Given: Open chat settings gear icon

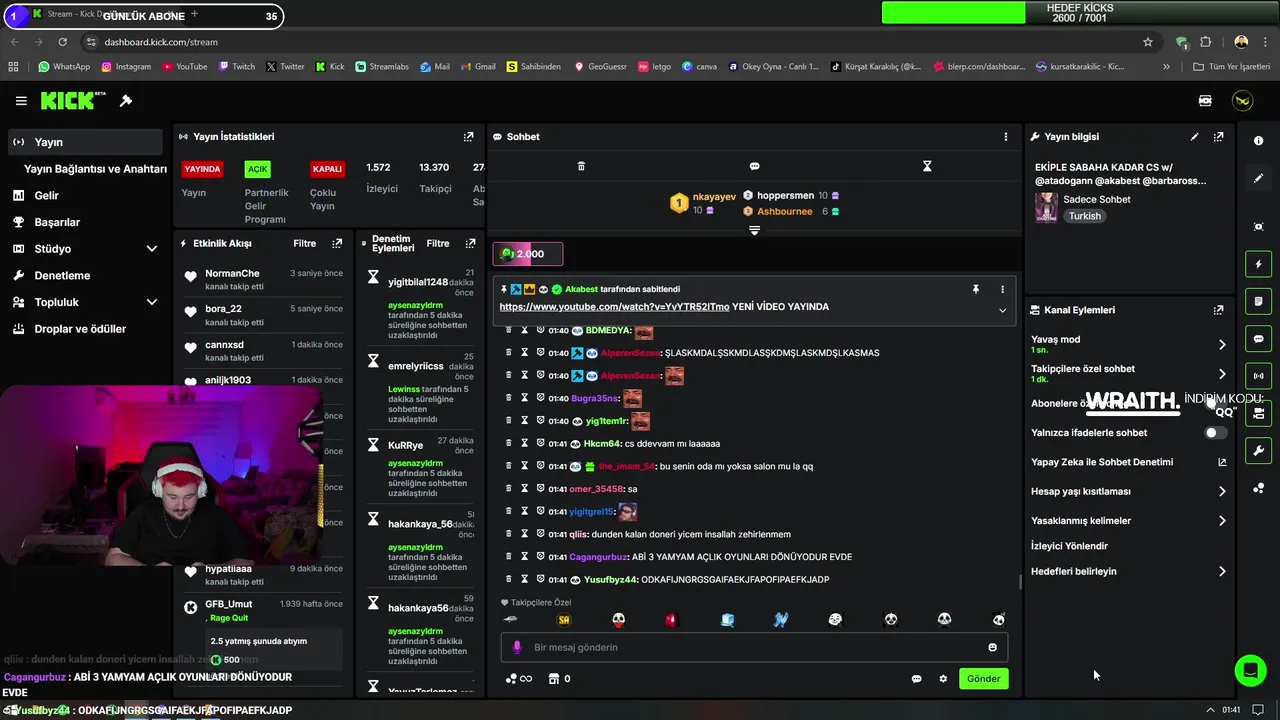Looking at the screenshot, I should point(943,679).
